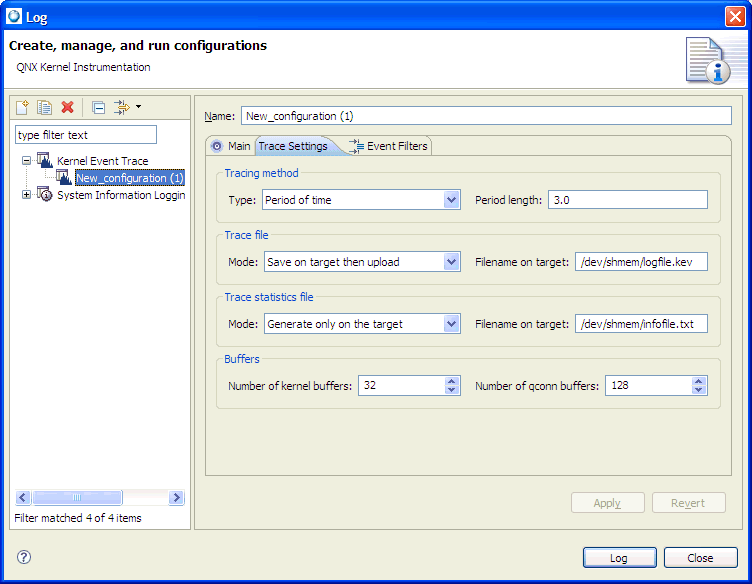This screenshot has width=752, height=584.
Task: Increase the number of kernel buffers
Action: [x=452, y=381]
